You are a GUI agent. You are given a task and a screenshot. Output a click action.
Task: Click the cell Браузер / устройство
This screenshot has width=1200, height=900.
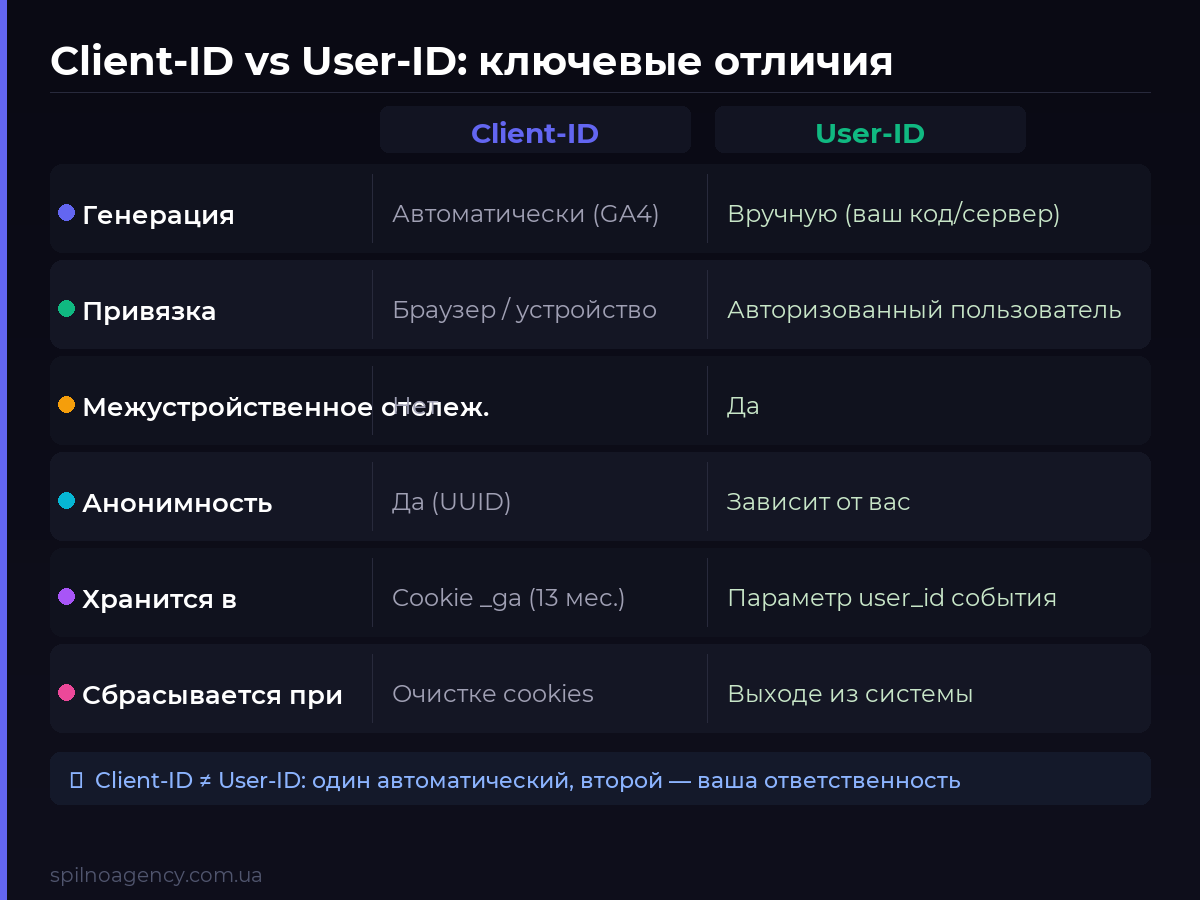click(524, 310)
